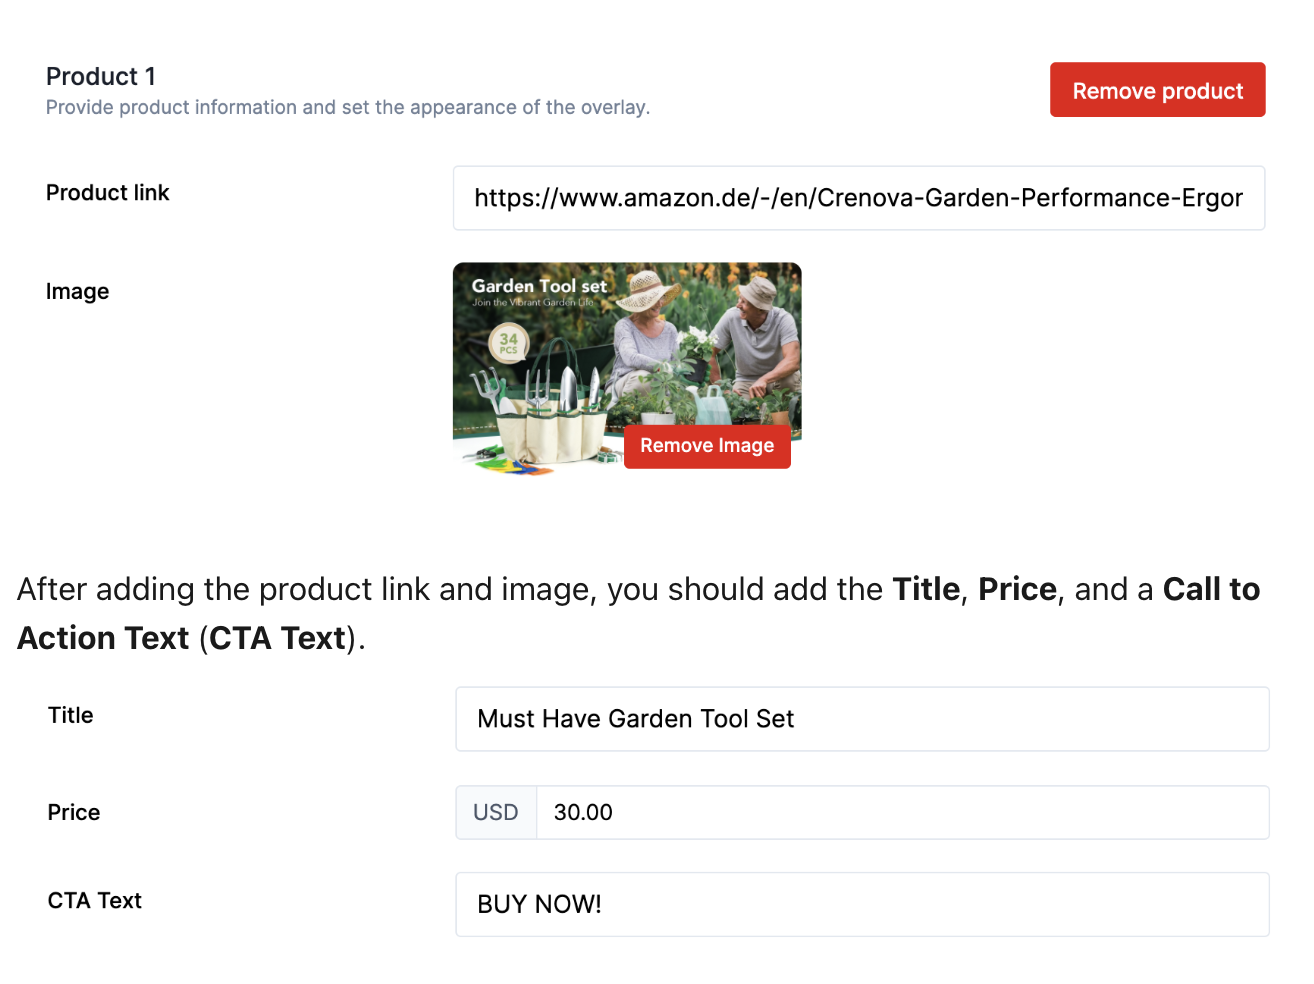
Task: Click the 34 PCS badge on the image
Action: (509, 343)
